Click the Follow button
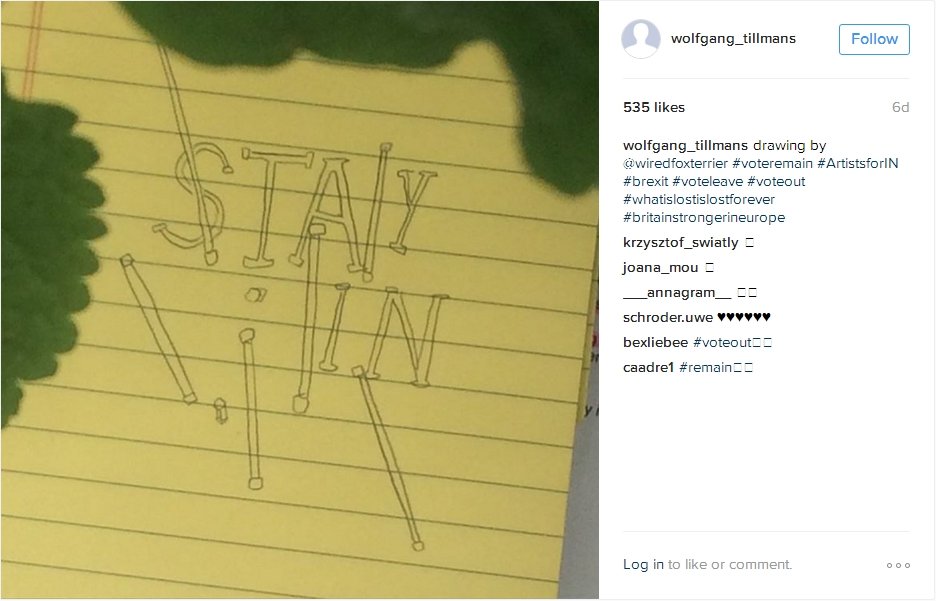The image size is (936, 601). click(x=874, y=39)
